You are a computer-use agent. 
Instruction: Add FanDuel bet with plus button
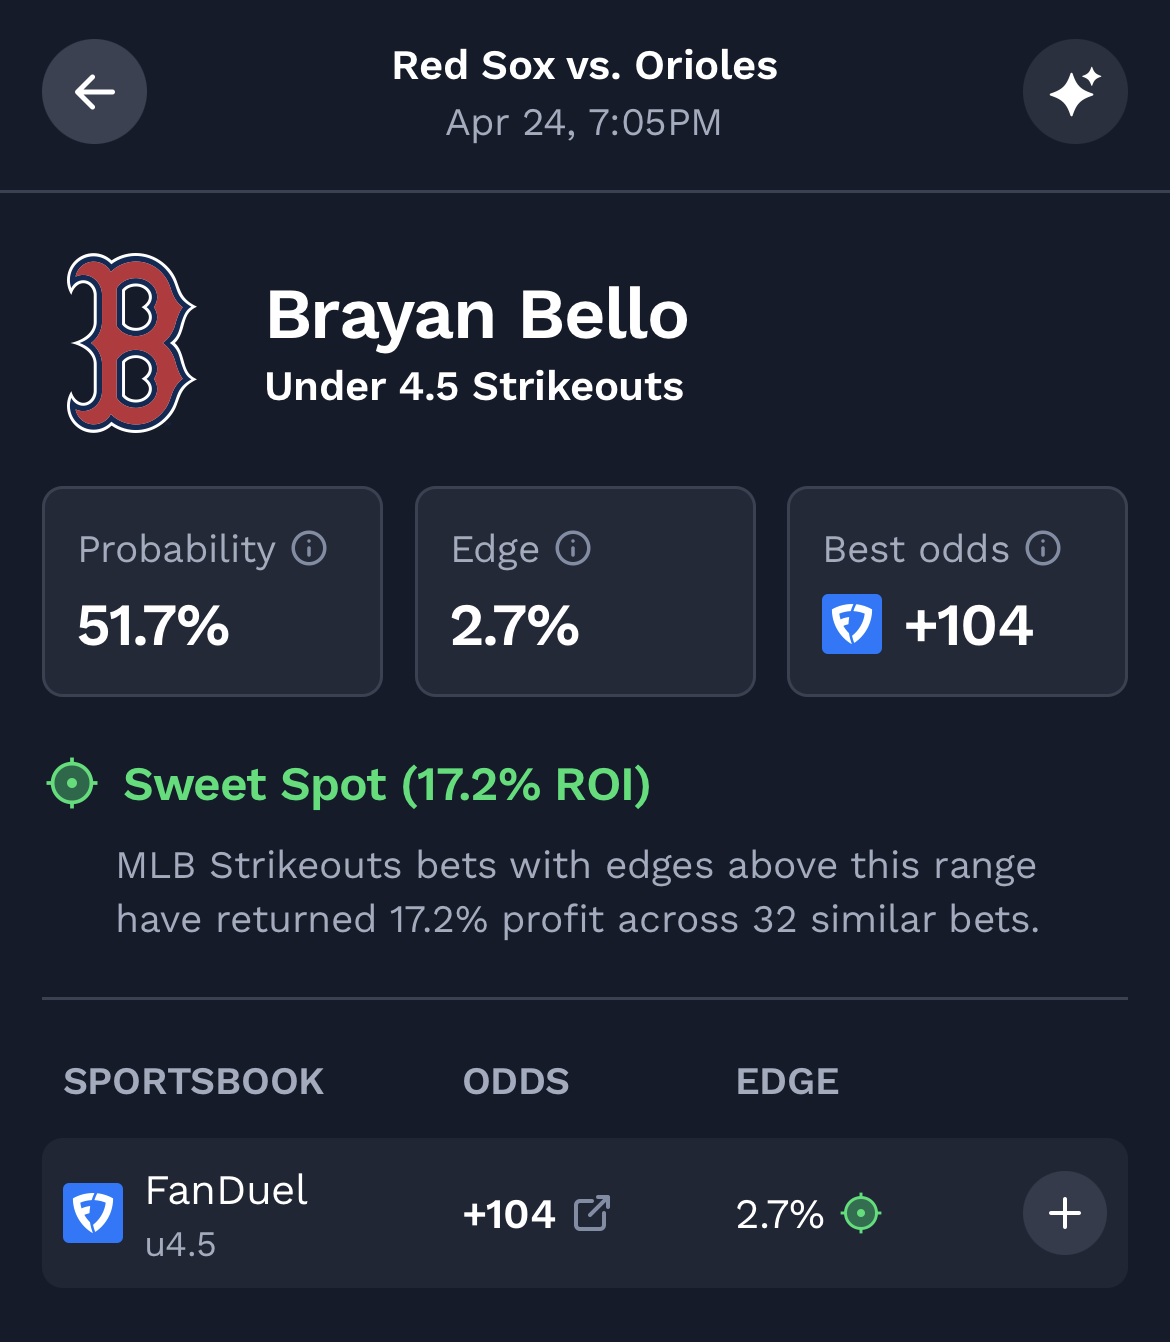click(1064, 1213)
